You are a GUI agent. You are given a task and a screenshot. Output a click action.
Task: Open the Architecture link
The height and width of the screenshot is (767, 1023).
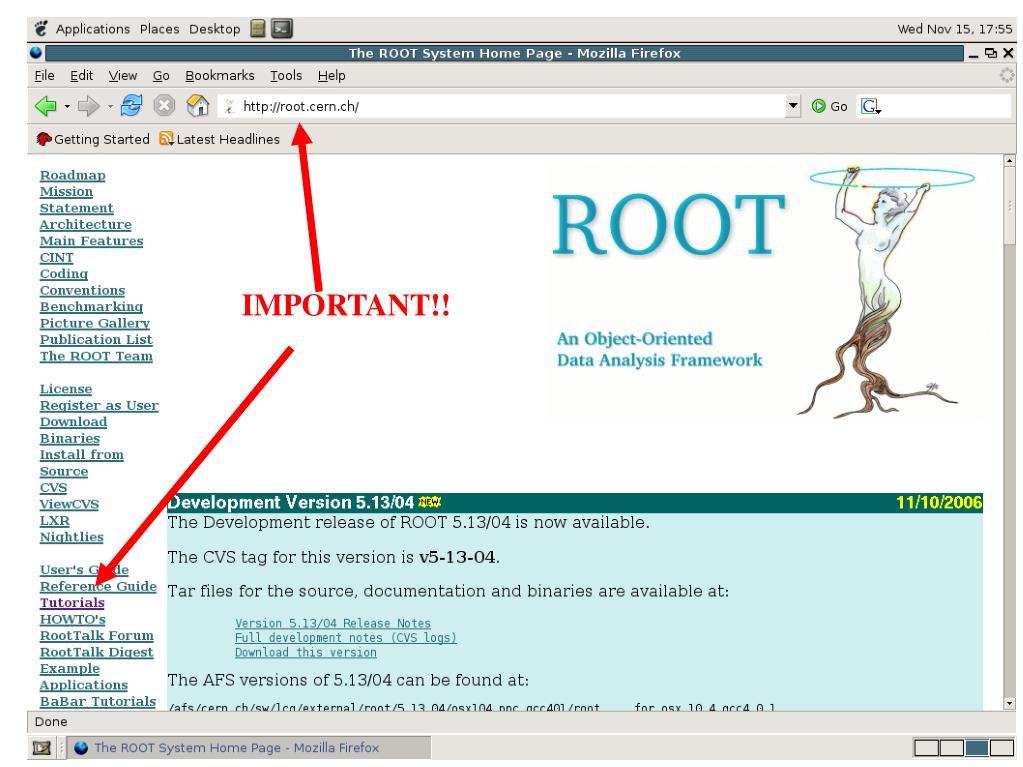click(x=85, y=224)
